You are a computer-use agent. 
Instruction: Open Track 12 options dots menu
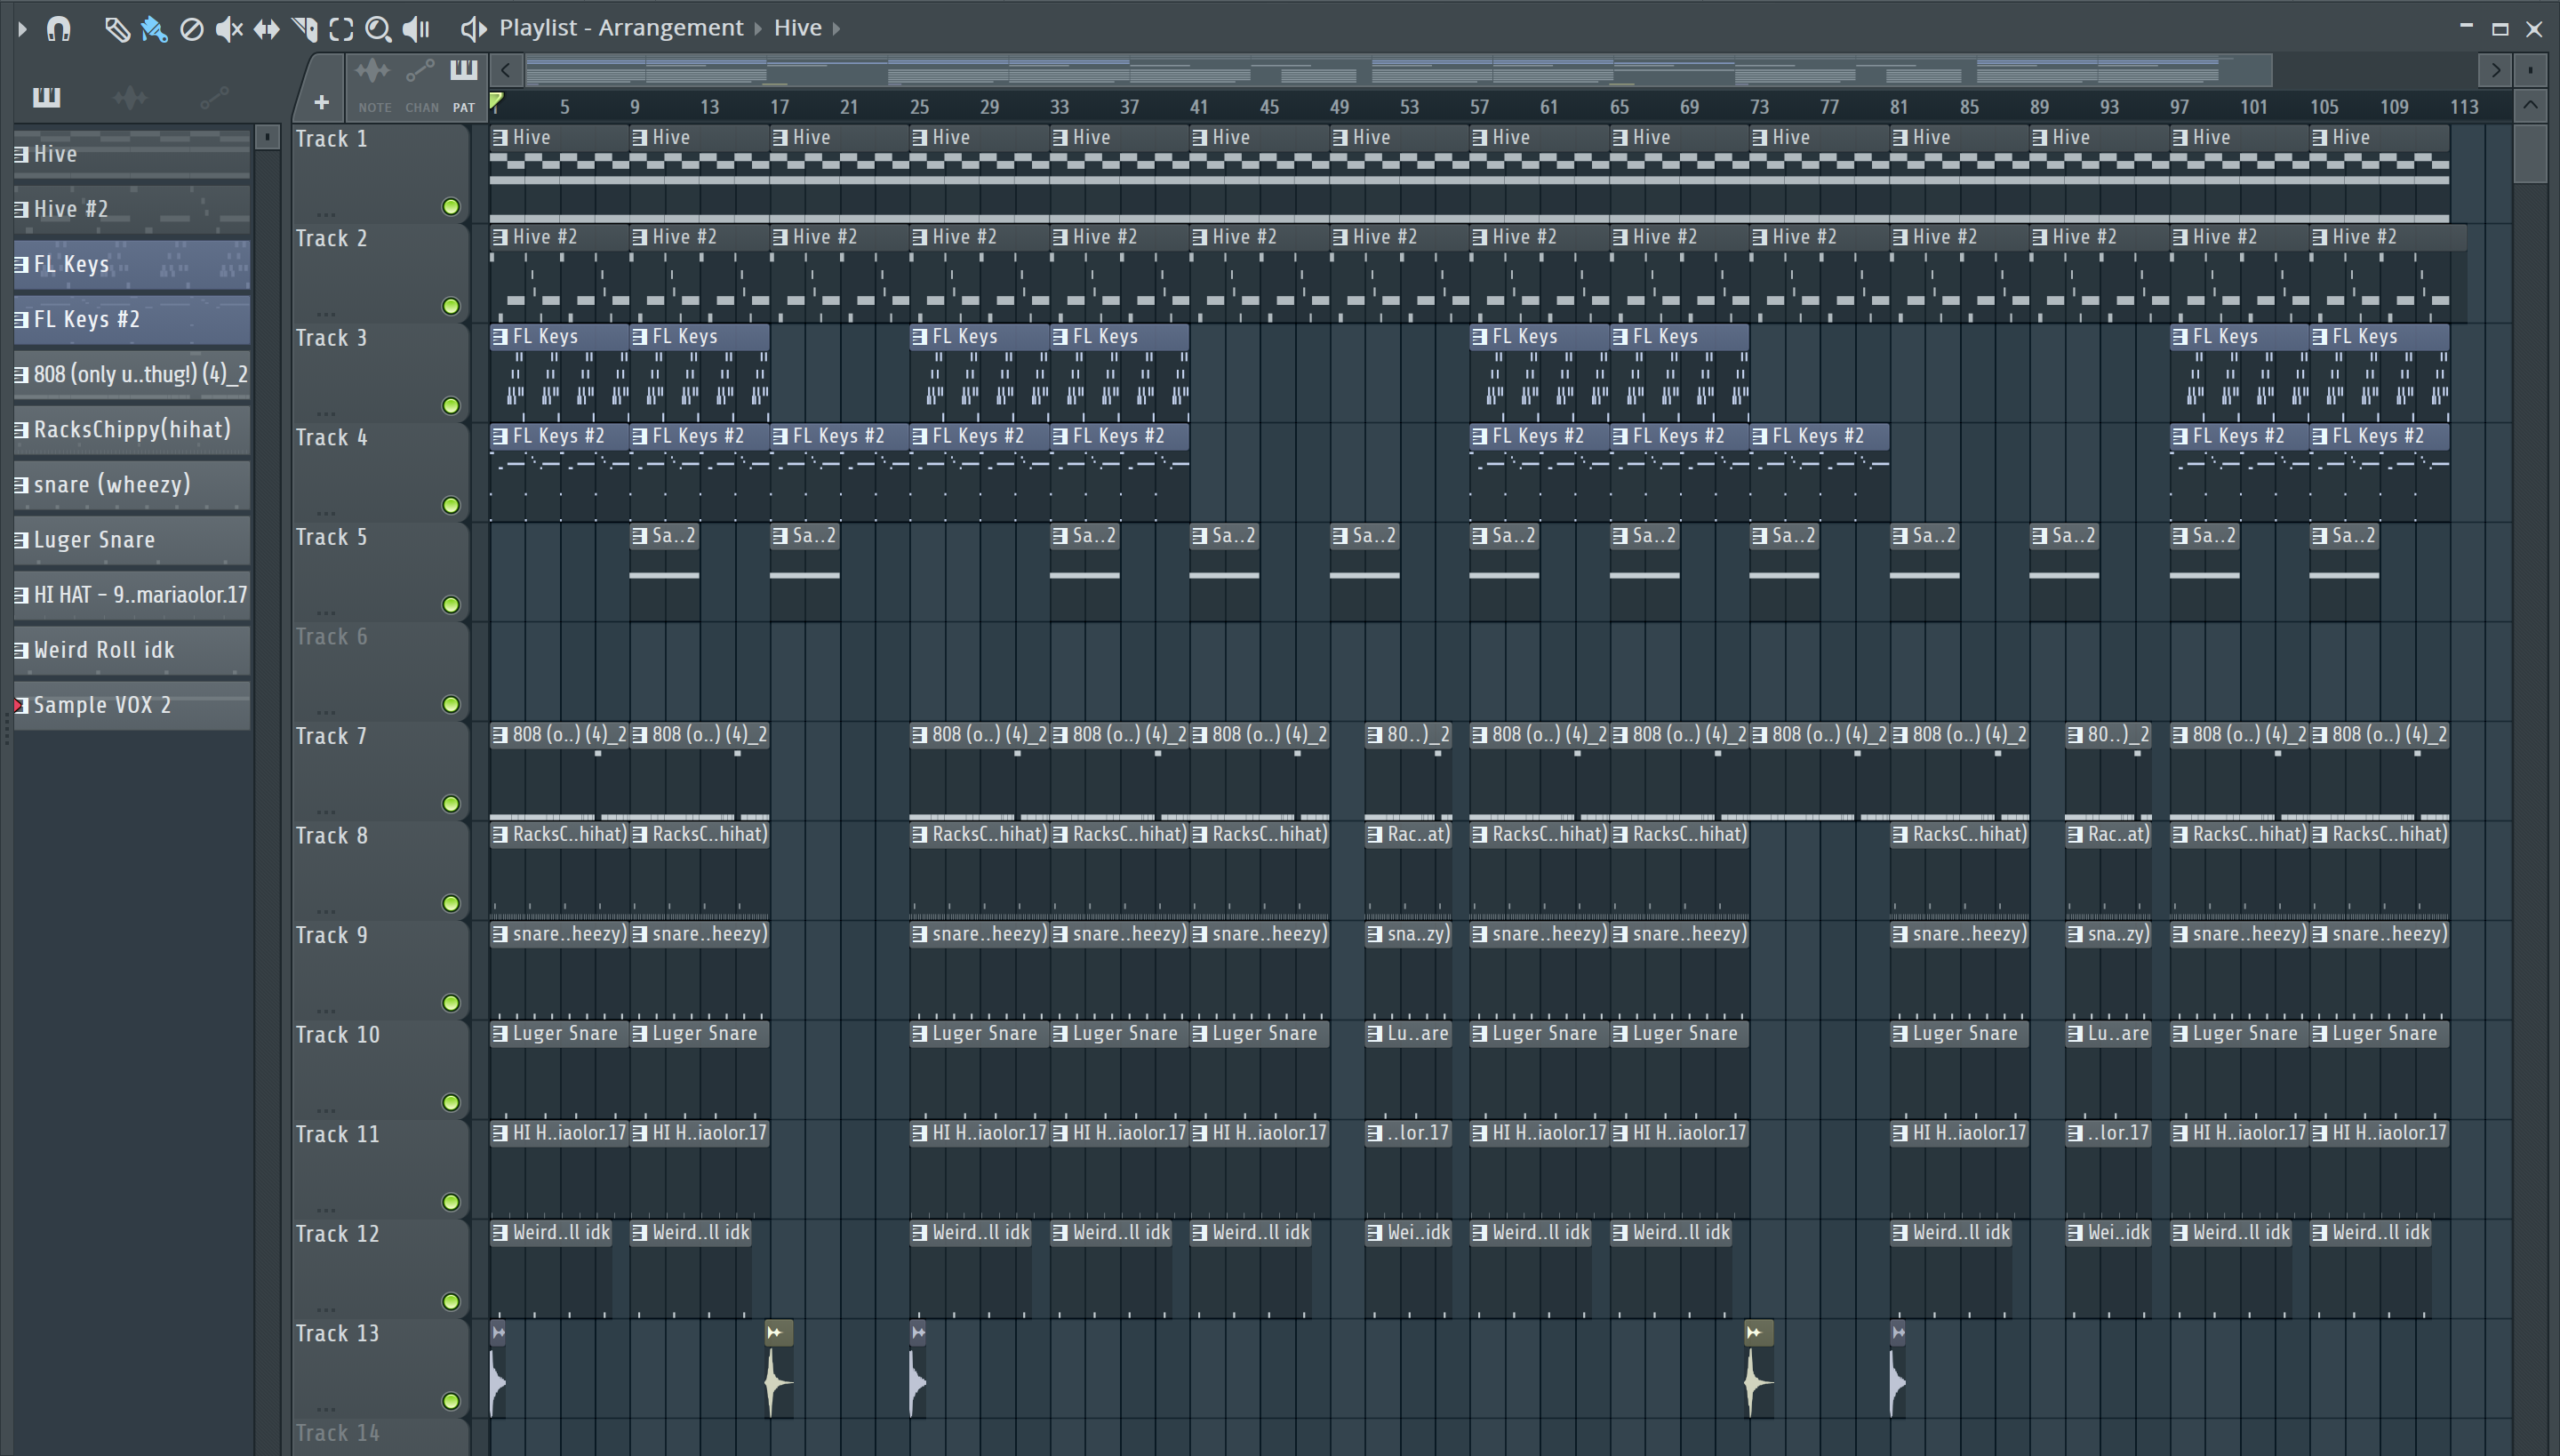tap(326, 1309)
